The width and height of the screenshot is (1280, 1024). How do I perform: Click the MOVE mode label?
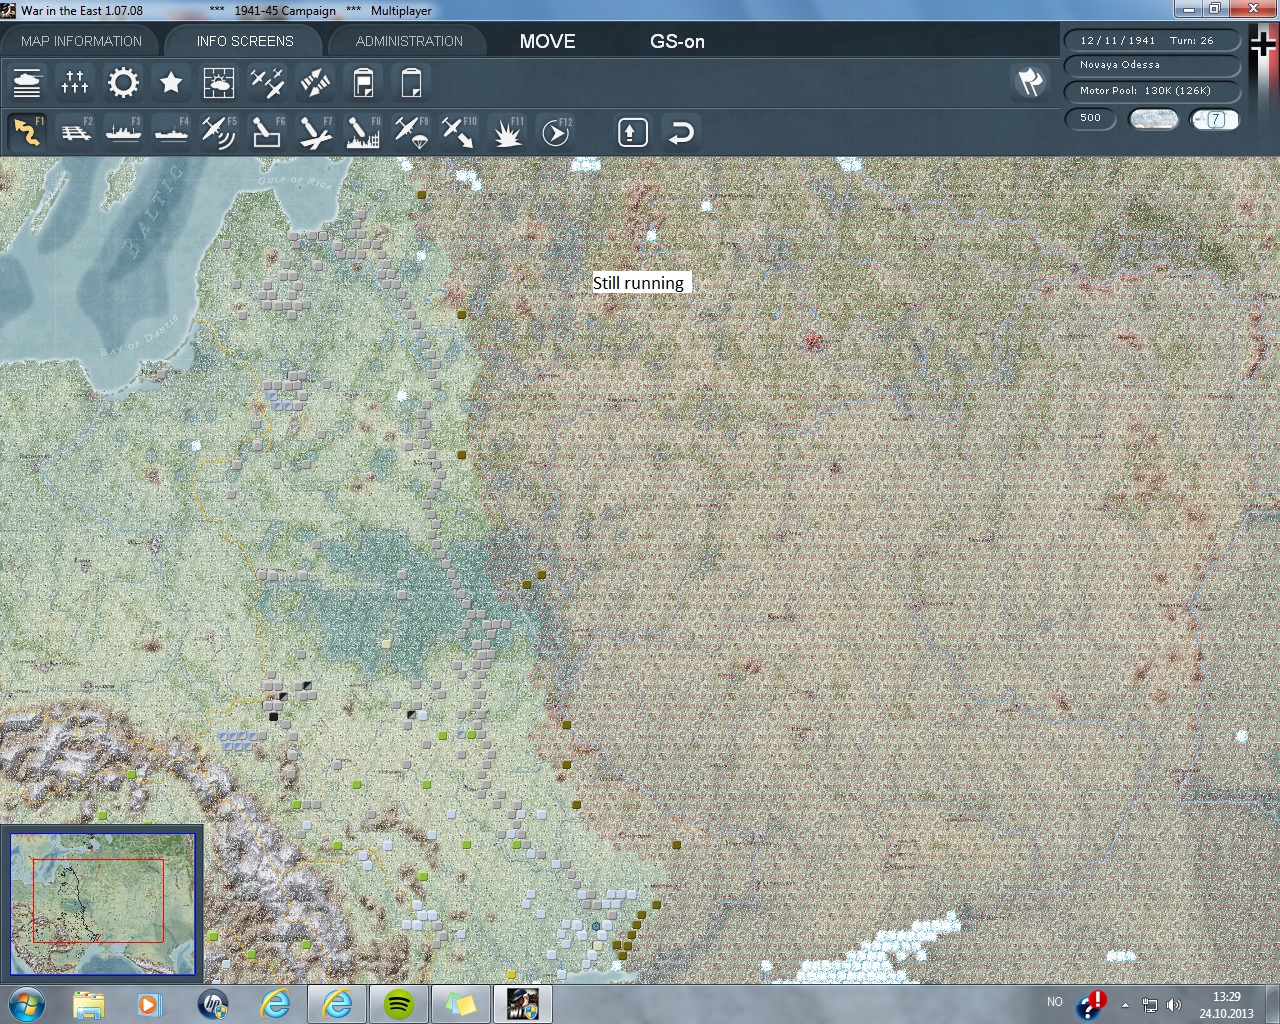(547, 41)
